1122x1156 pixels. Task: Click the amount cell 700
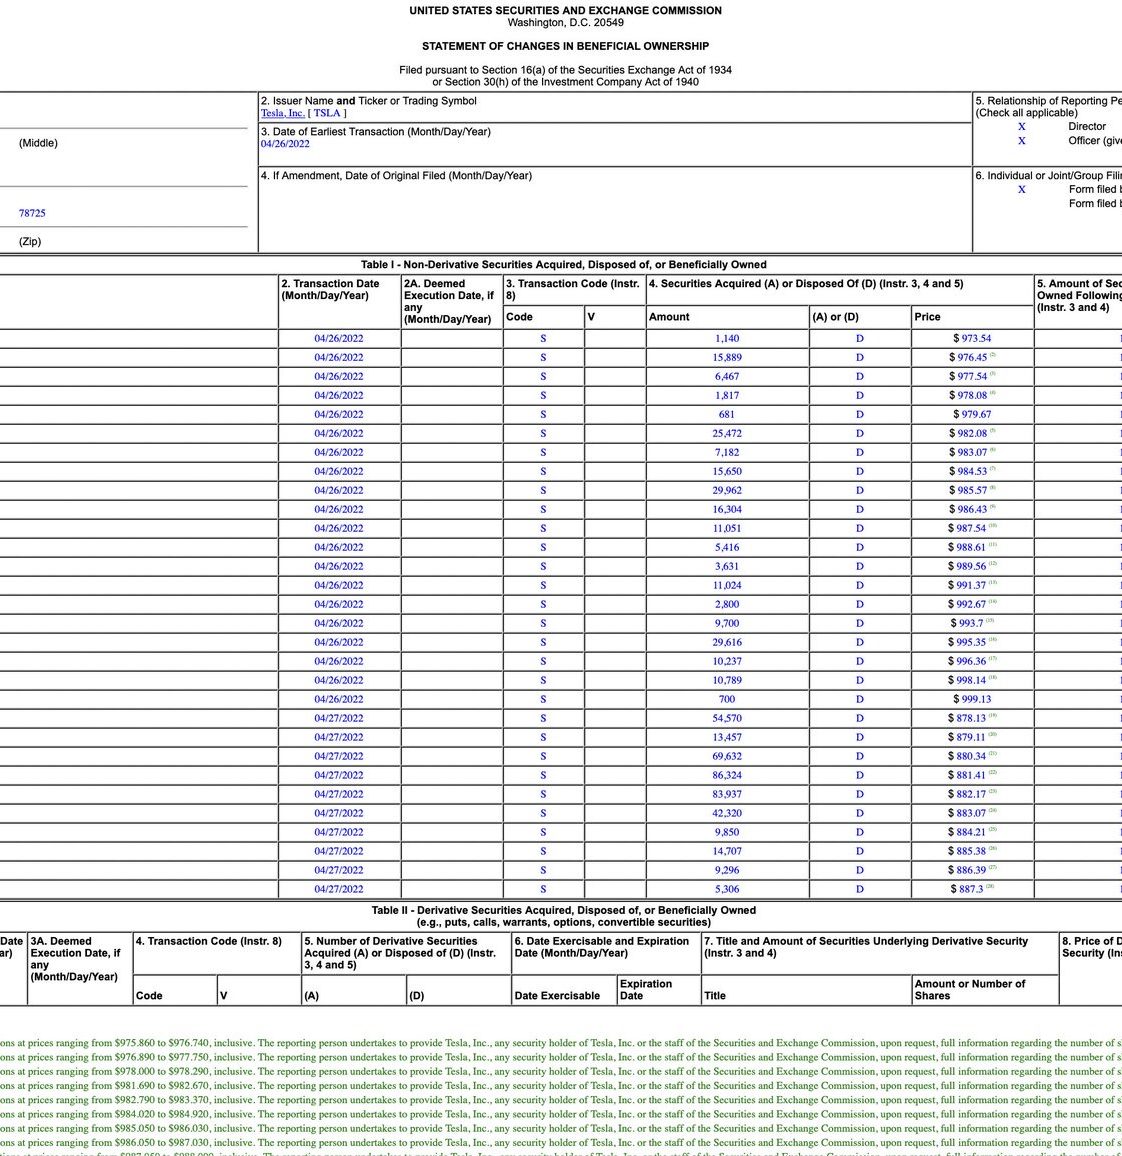click(x=727, y=700)
